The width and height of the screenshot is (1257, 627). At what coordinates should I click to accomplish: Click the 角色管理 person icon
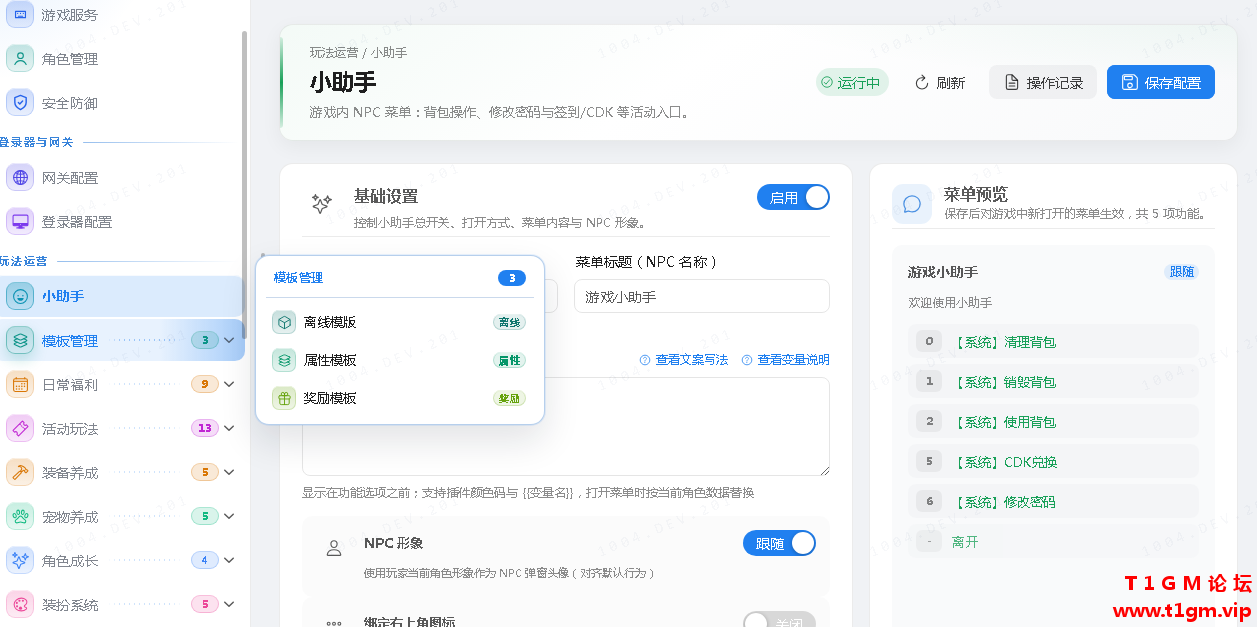[x=20, y=59]
